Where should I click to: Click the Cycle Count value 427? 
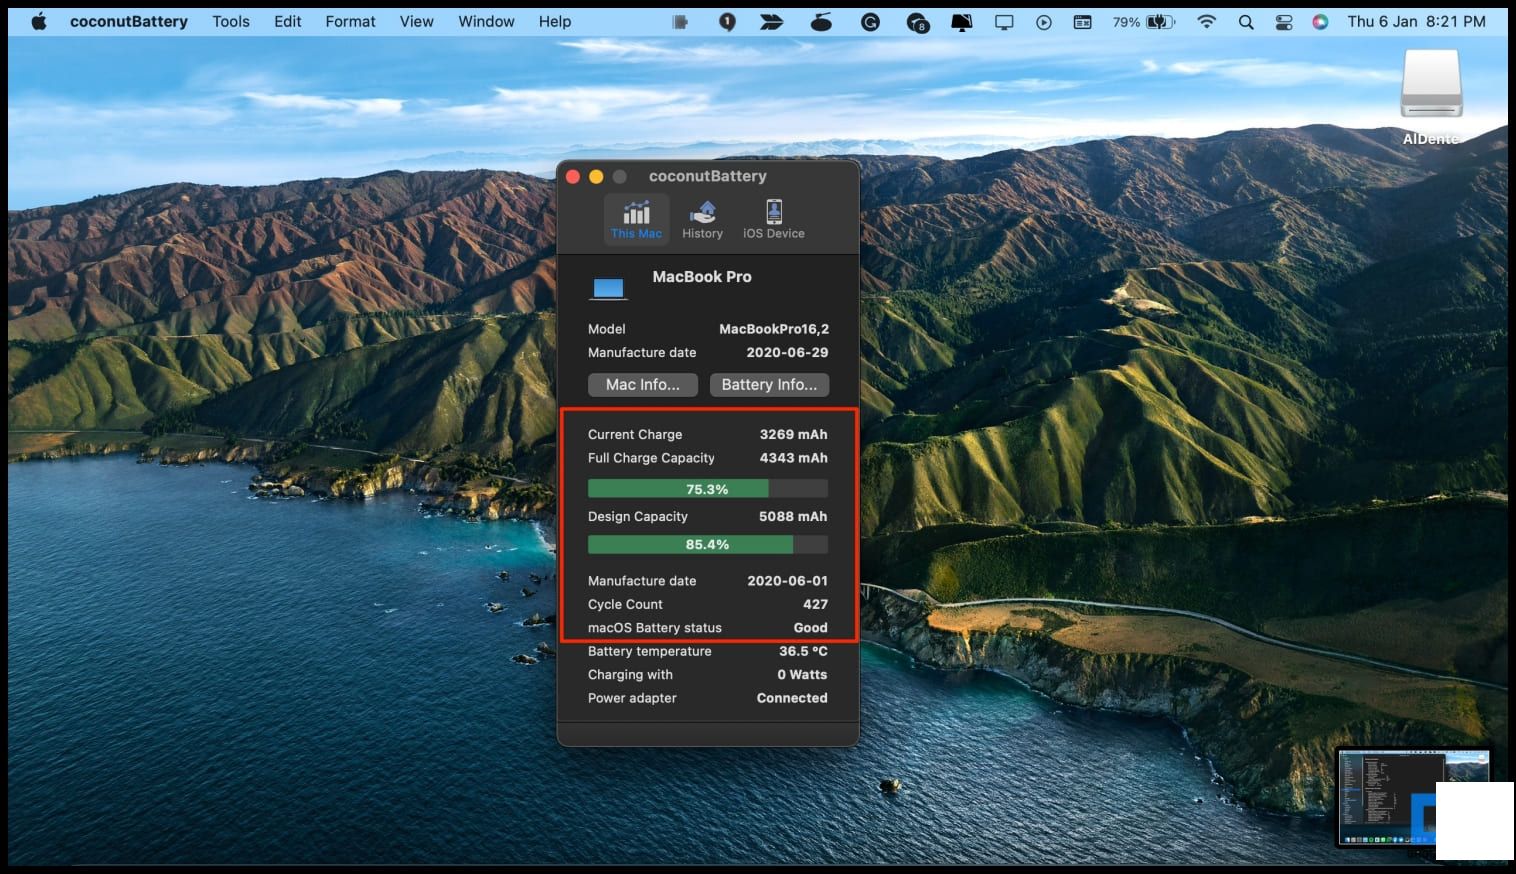815,604
